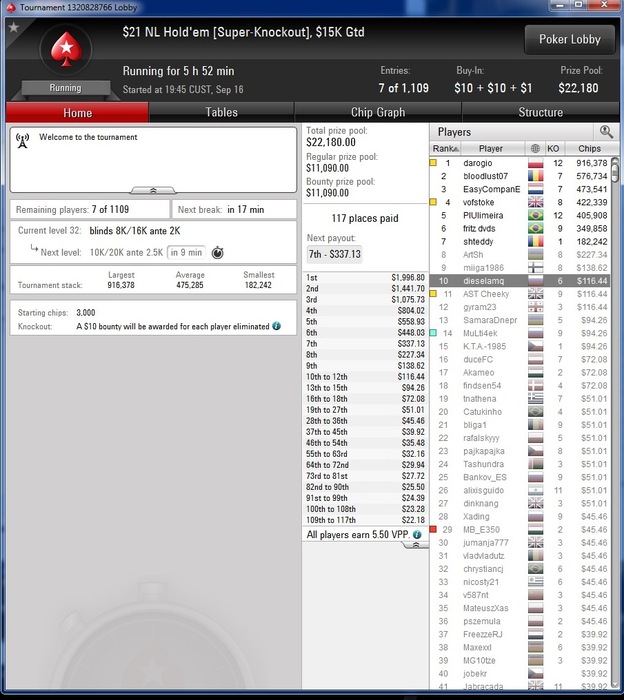The width and height of the screenshot is (624, 700).
Task: Open the Structure tab
Action: coord(541,112)
